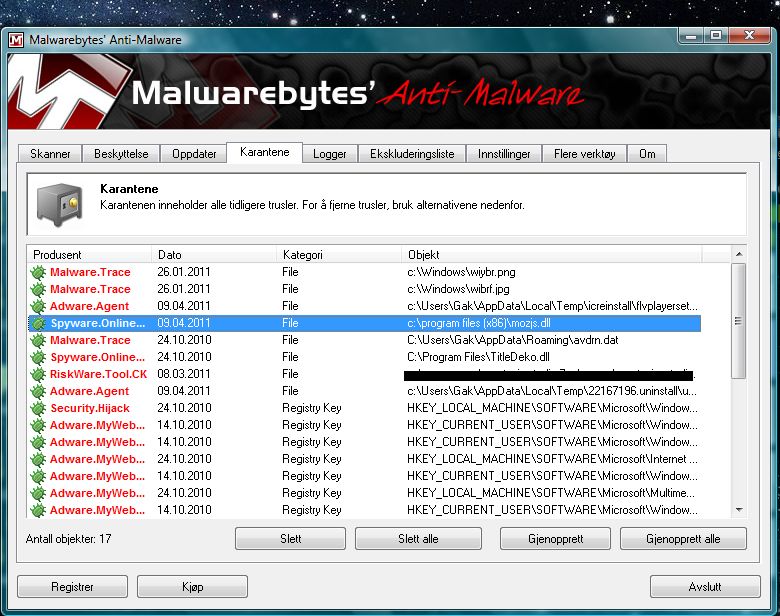This screenshot has height=616, width=780.
Task: Click the Gjenopprett alle button
Action: (683, 539)
